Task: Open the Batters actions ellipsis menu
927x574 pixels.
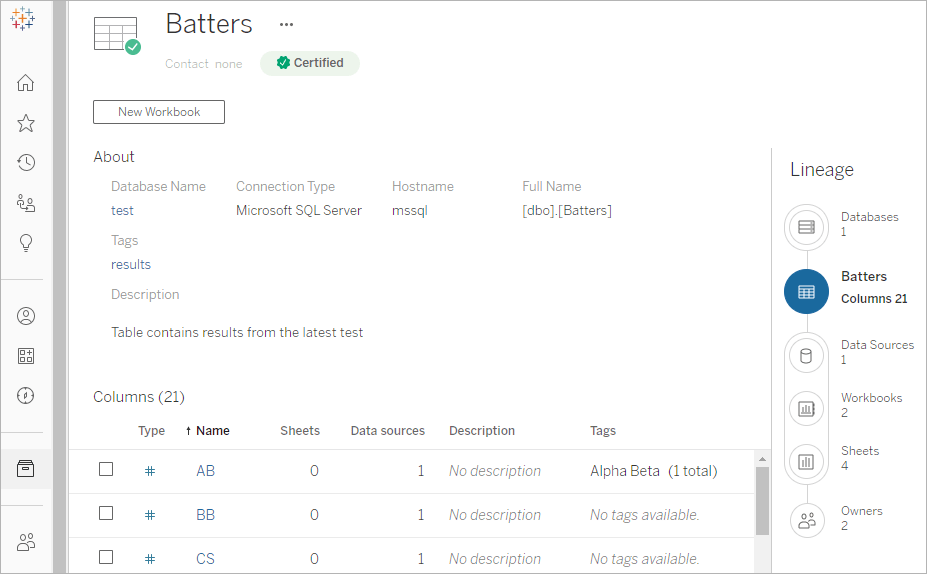Action: [286, 24]
